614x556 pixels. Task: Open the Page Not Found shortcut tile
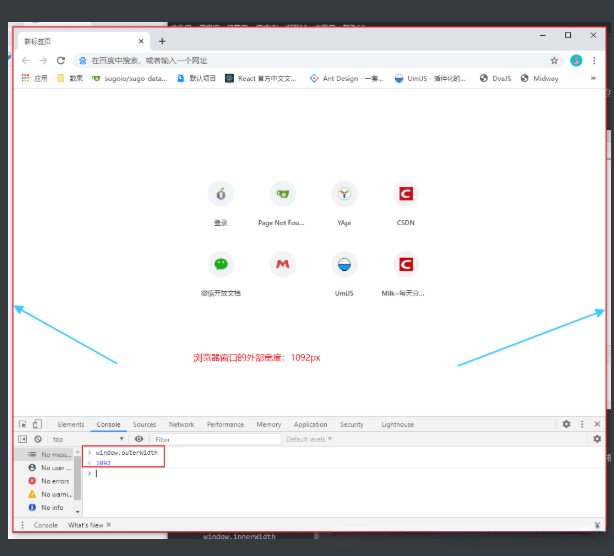282,203
